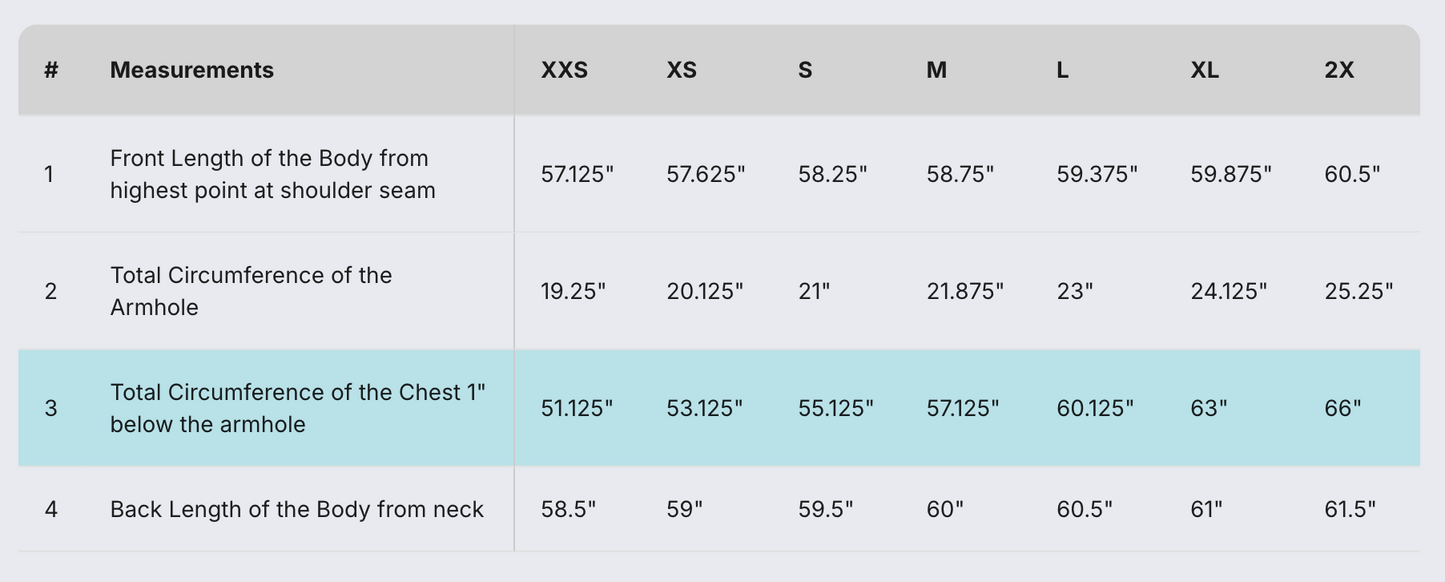Click the XXS size column header
The width and height of the screenshot is (1445, 582).
[x=564, y=70]
